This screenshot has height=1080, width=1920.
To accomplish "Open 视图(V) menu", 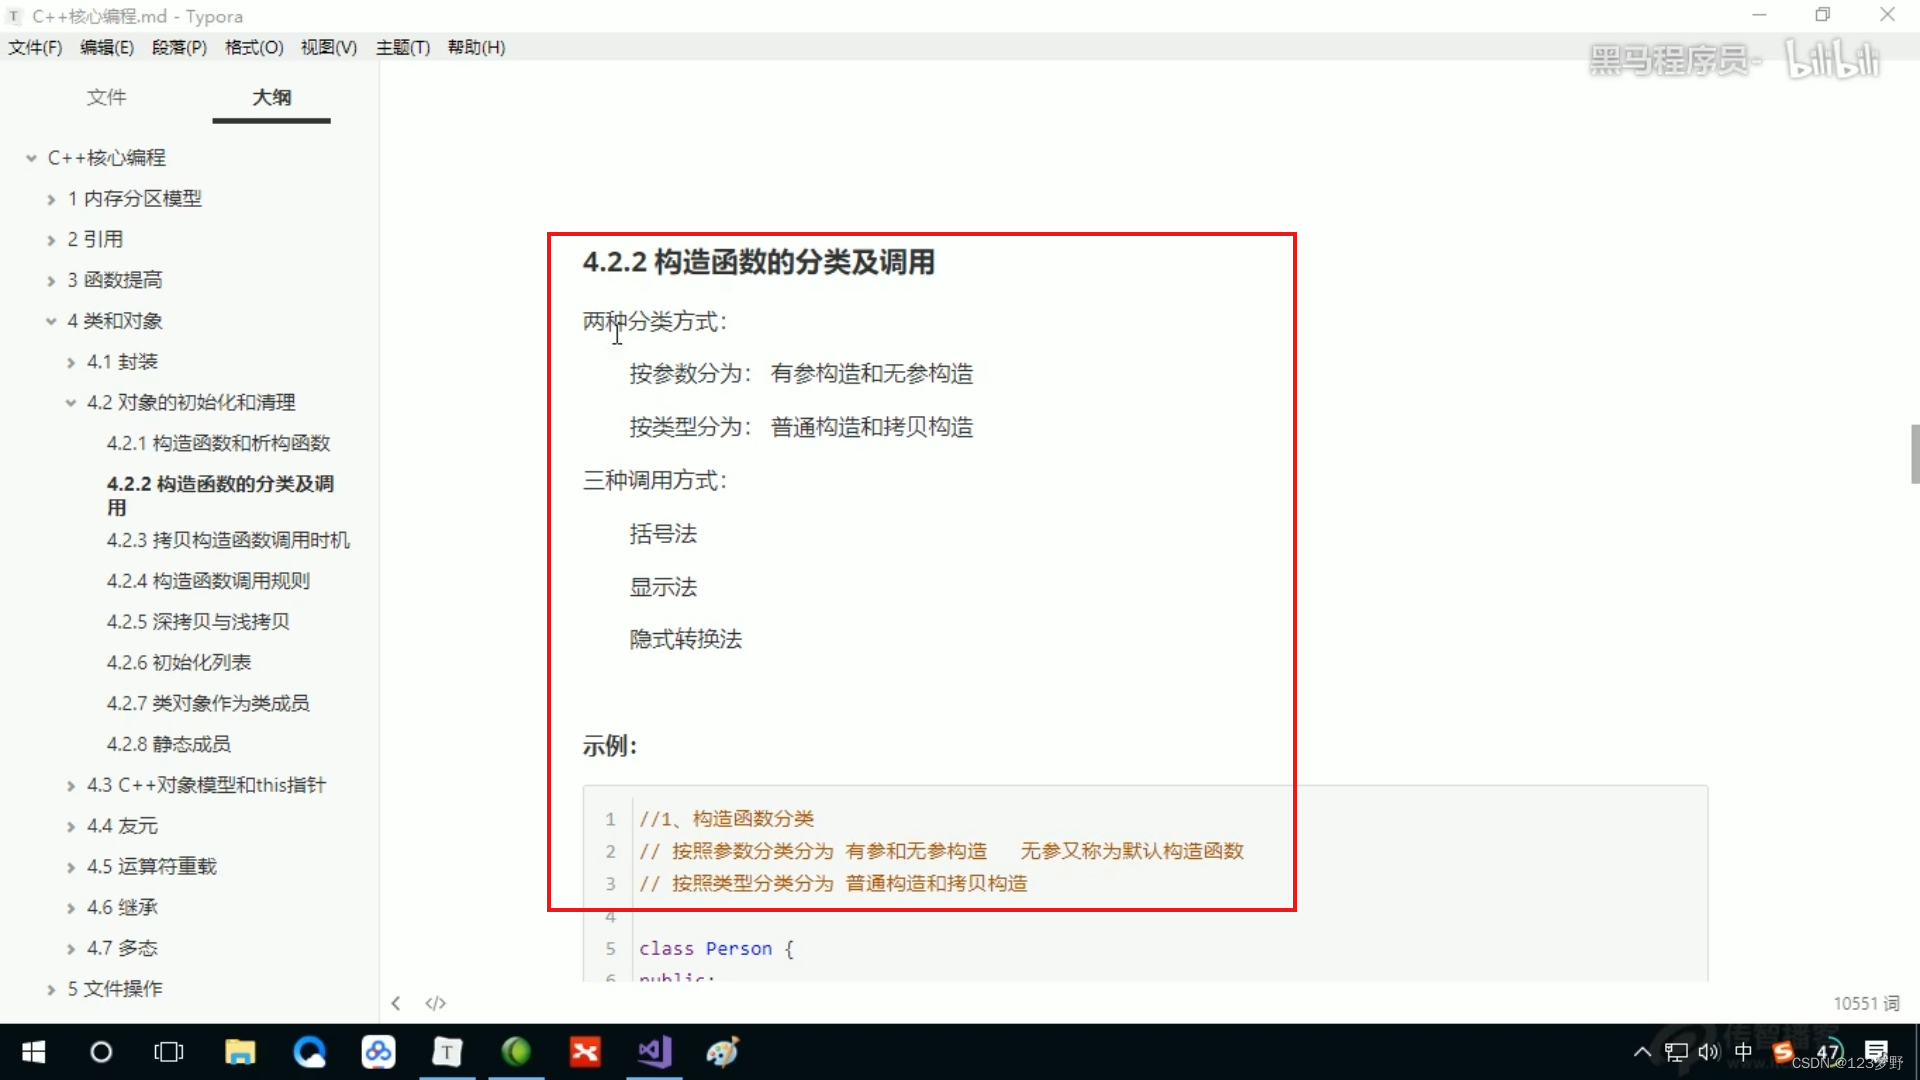I will click(329, 47).
